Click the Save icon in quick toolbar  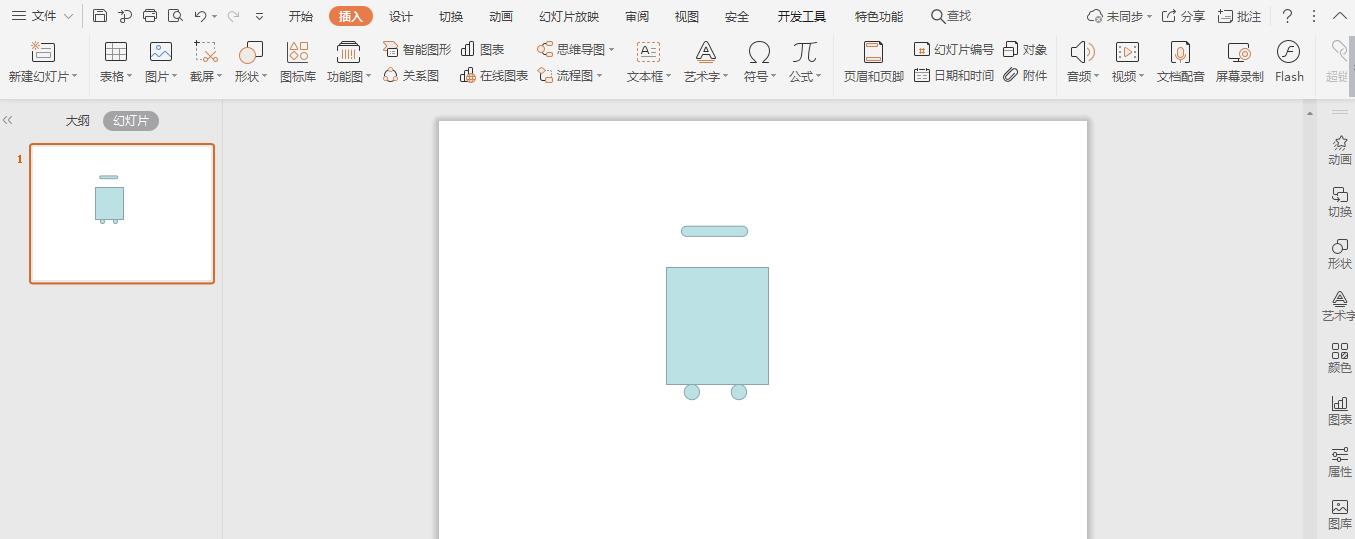(x=100, y=16)
